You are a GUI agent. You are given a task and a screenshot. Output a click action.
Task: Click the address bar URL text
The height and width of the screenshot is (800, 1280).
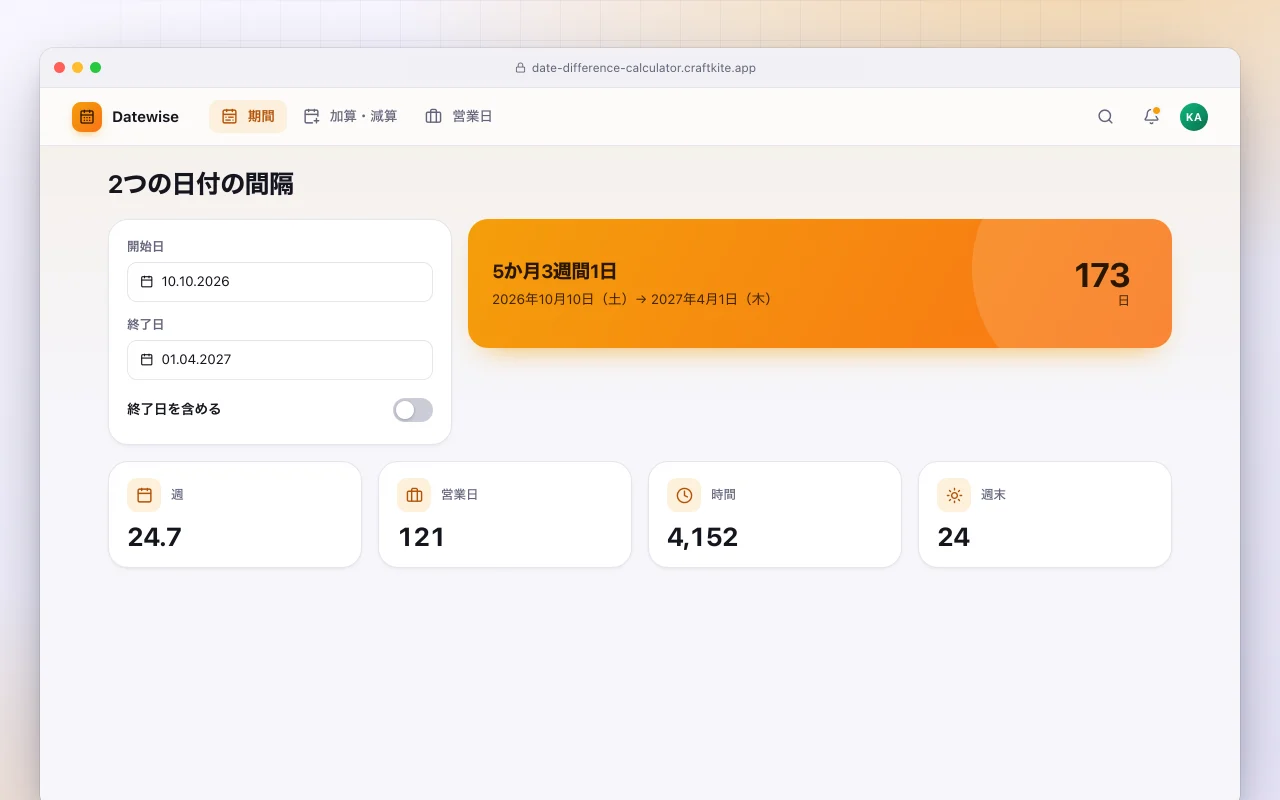(x=644, y=68)
